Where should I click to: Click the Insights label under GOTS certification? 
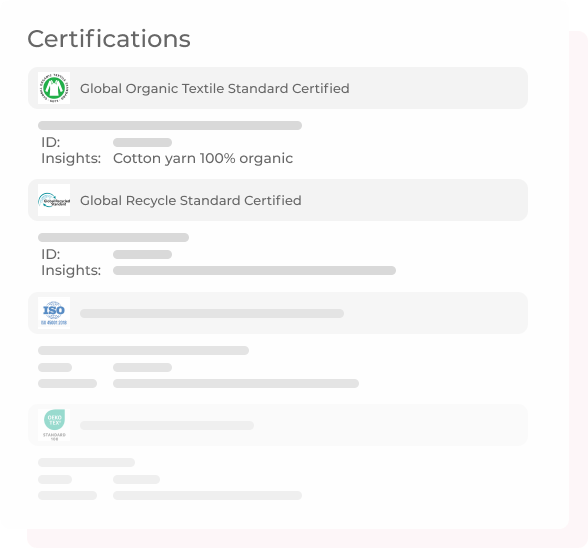[x=71, y=158]
